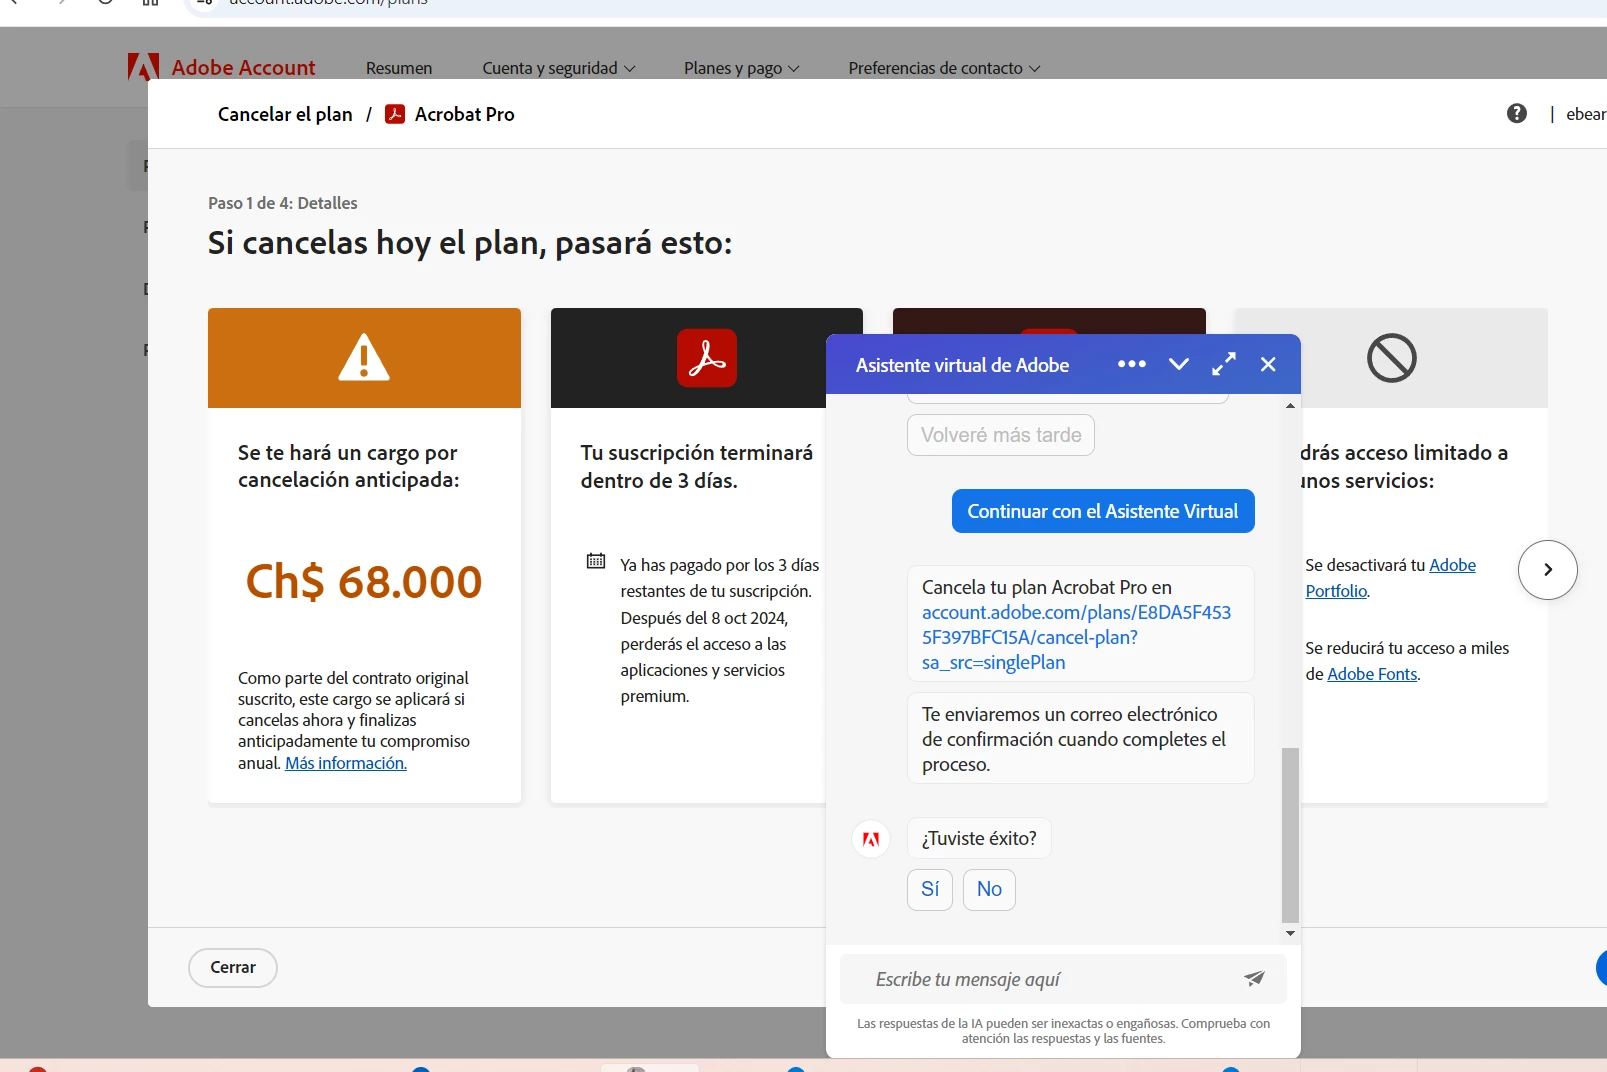Open Más información link
The width and height of the screenshot is (1607, 1072).
point(346,763)
